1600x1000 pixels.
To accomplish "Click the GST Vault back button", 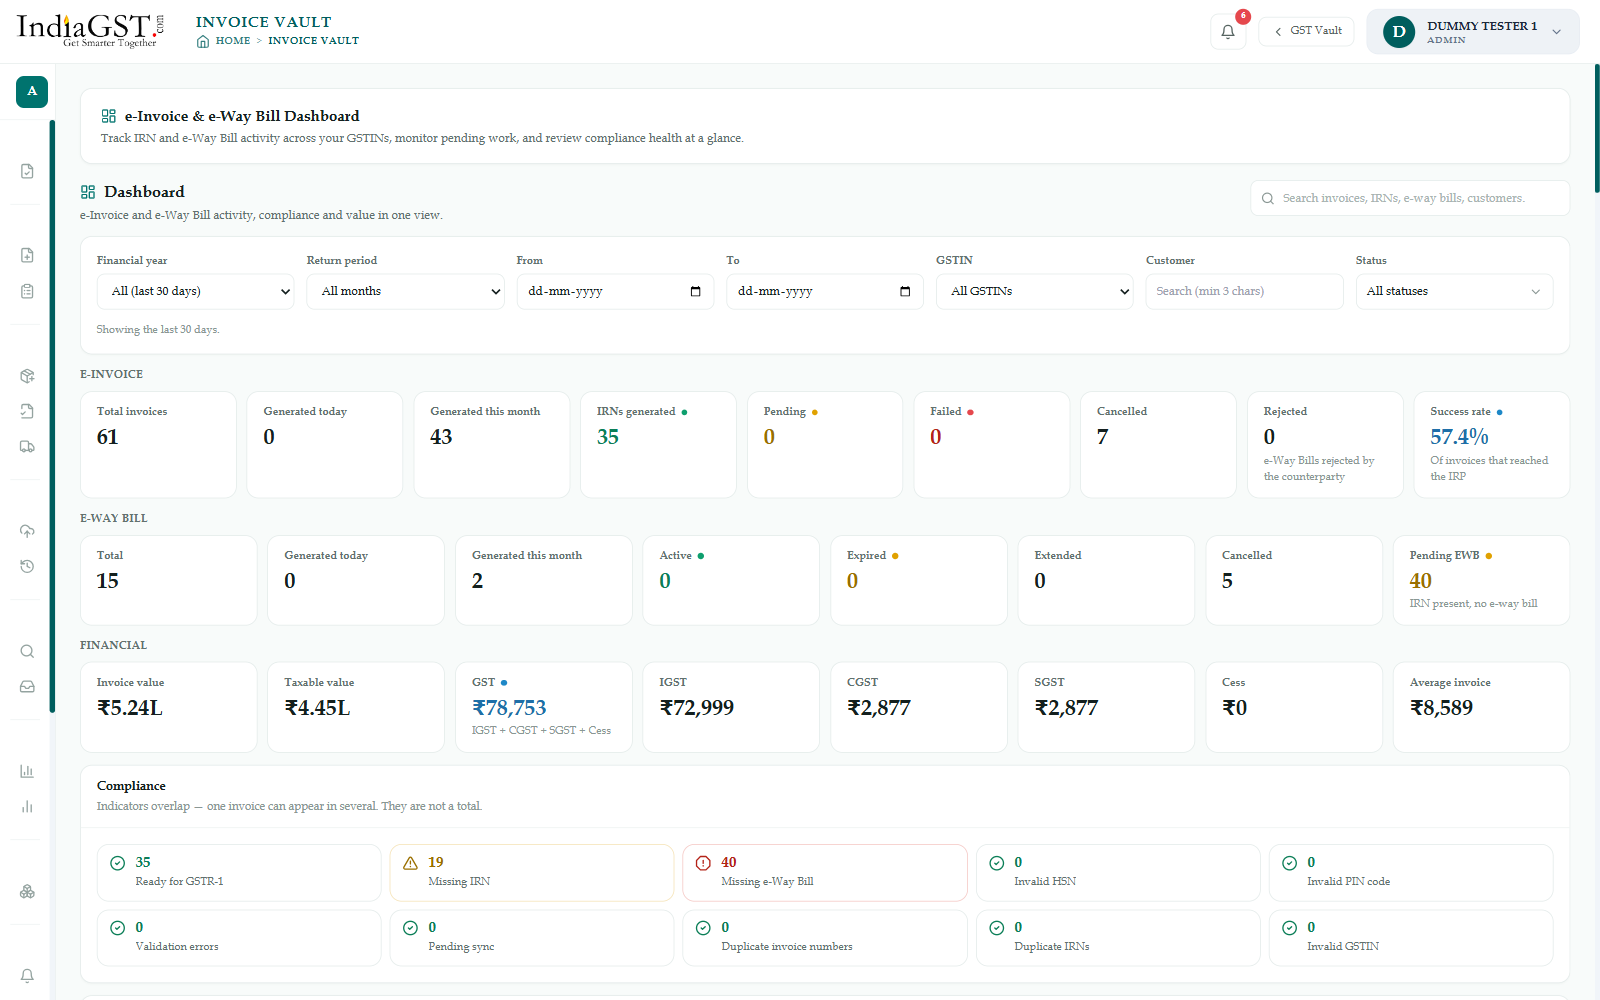I will click(1307, 31).
